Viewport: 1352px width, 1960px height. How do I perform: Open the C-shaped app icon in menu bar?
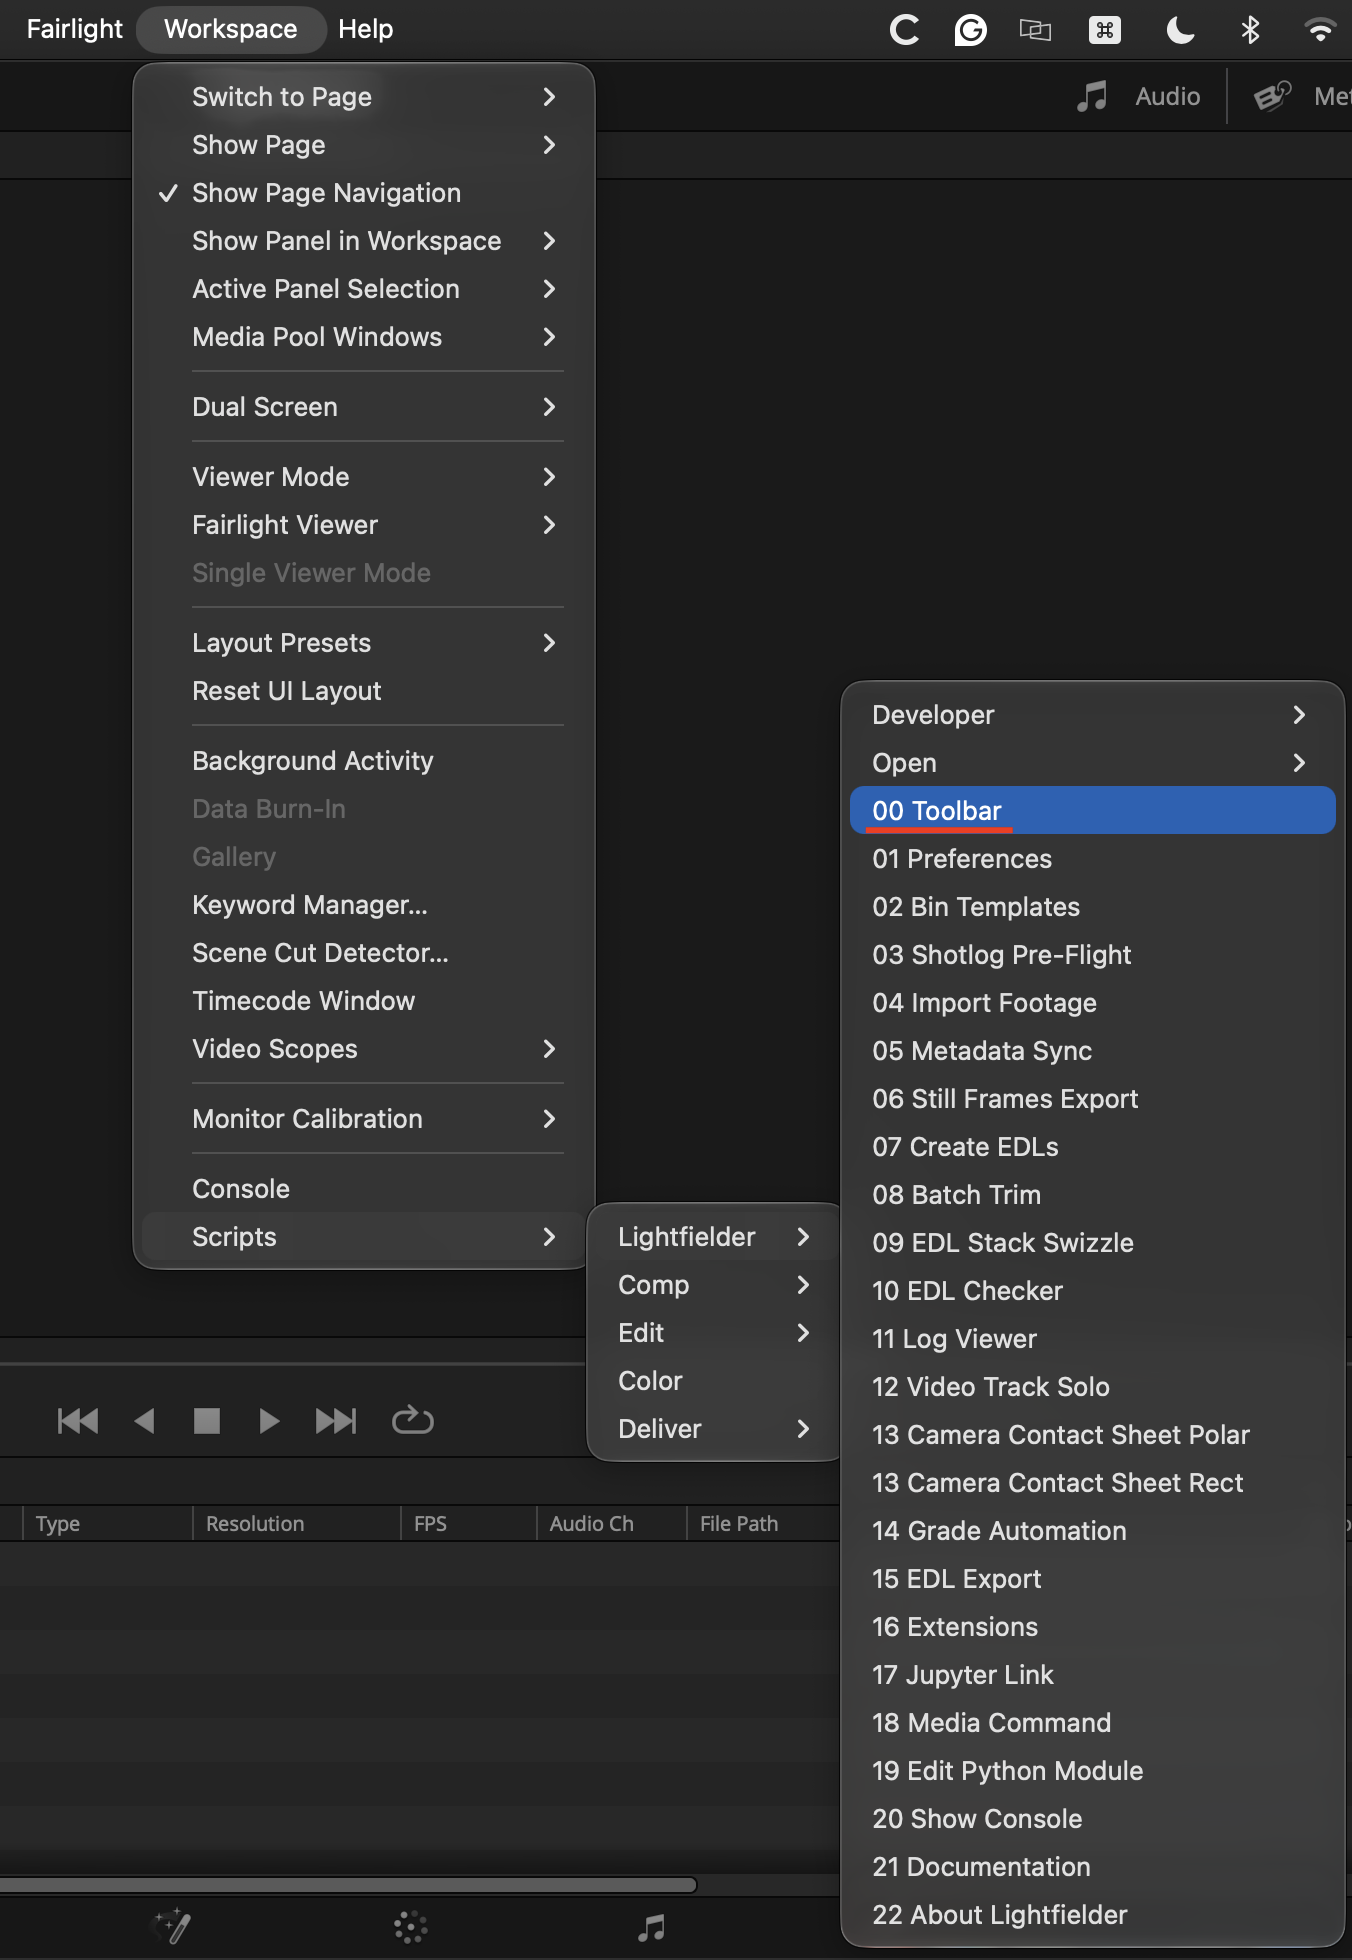click(904, 30)
